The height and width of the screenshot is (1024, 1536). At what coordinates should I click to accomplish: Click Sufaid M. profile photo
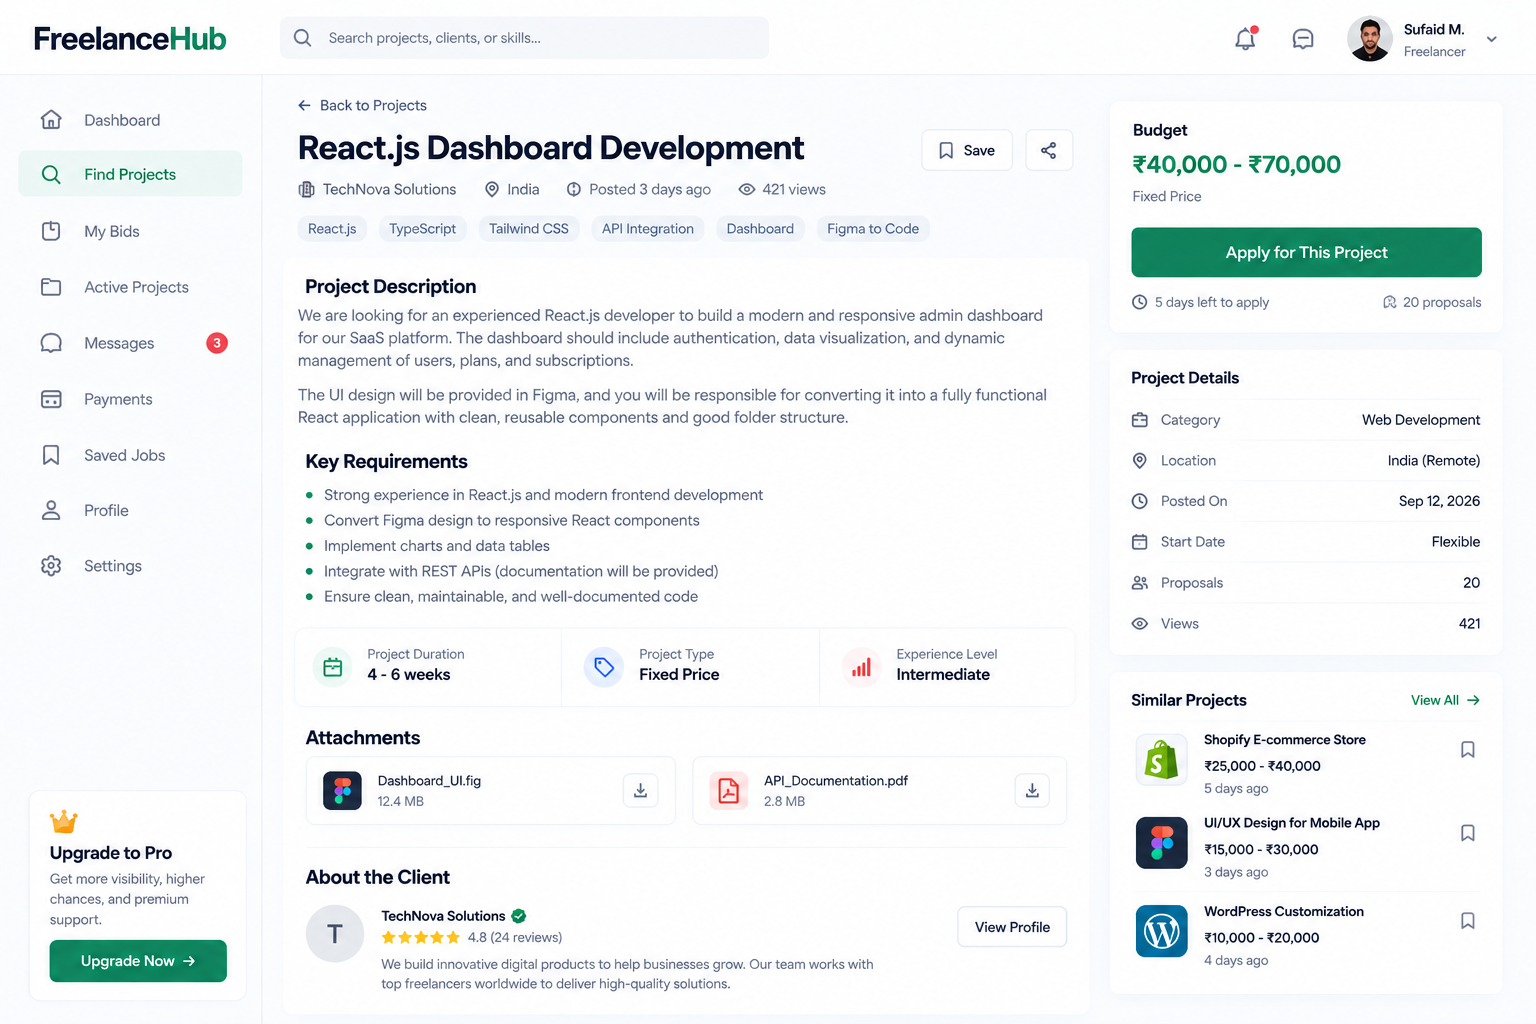[x=1370, y=39]
